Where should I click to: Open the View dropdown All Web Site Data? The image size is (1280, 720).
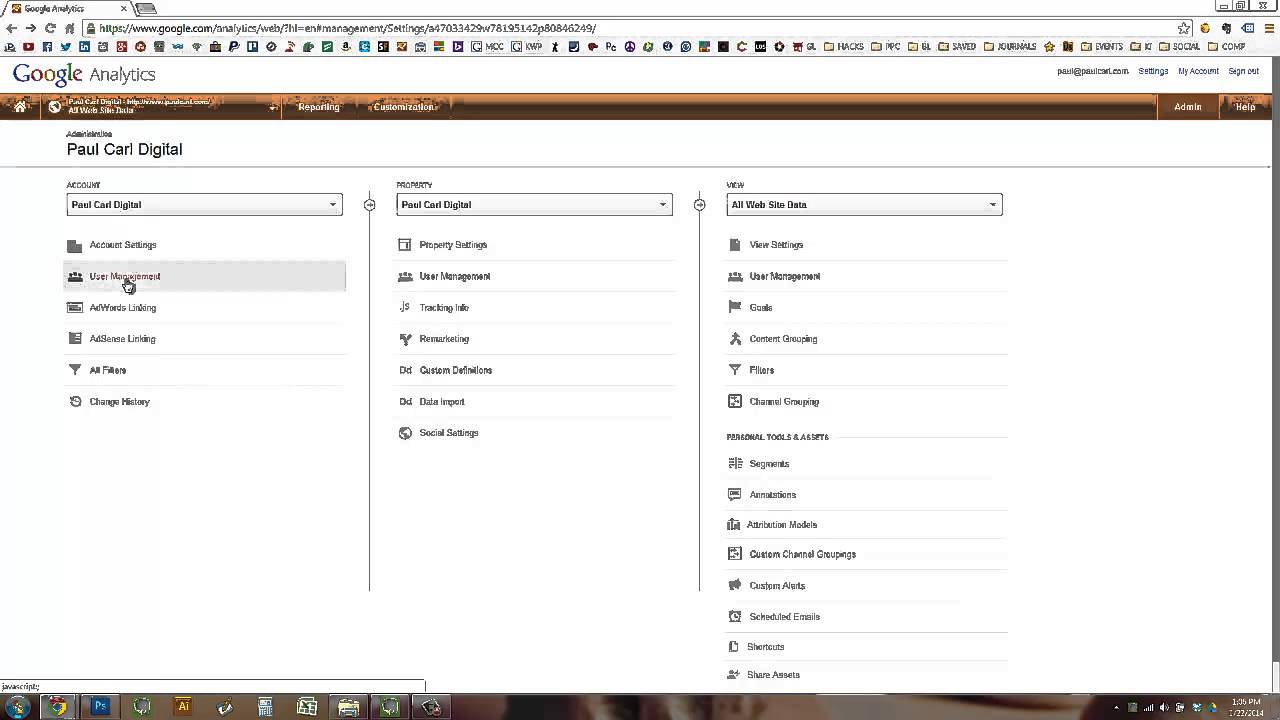[864, 205]
